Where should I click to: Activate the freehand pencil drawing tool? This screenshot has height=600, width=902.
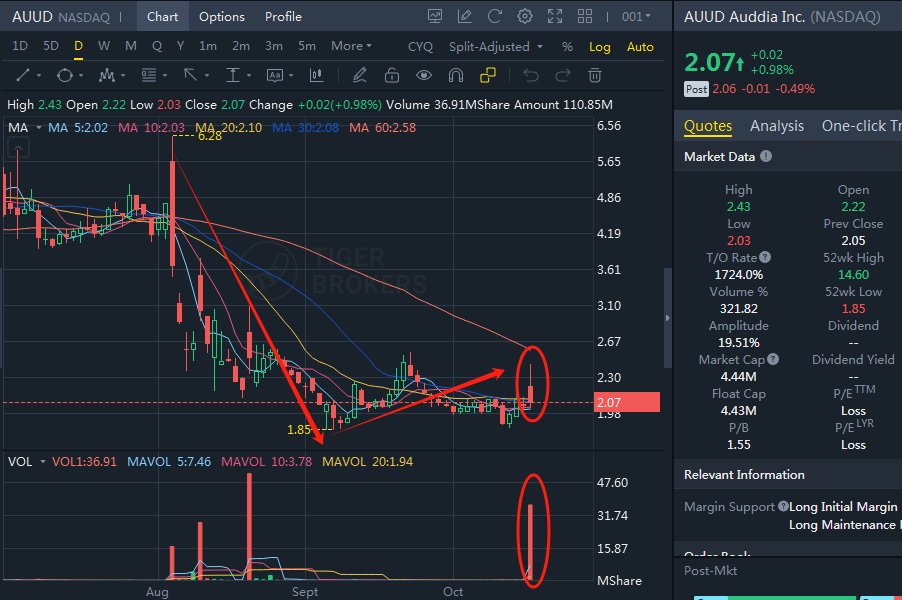click(x=360, y=75)
